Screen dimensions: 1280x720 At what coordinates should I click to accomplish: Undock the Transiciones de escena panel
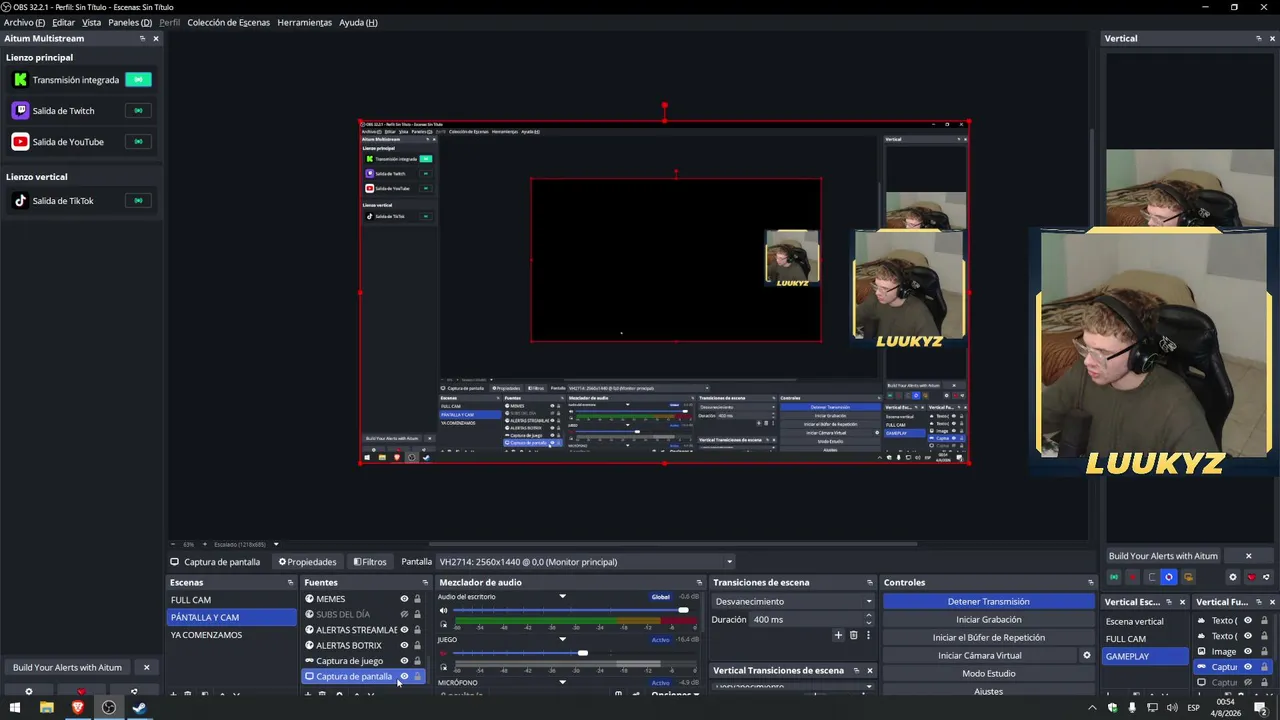(870, 582)
